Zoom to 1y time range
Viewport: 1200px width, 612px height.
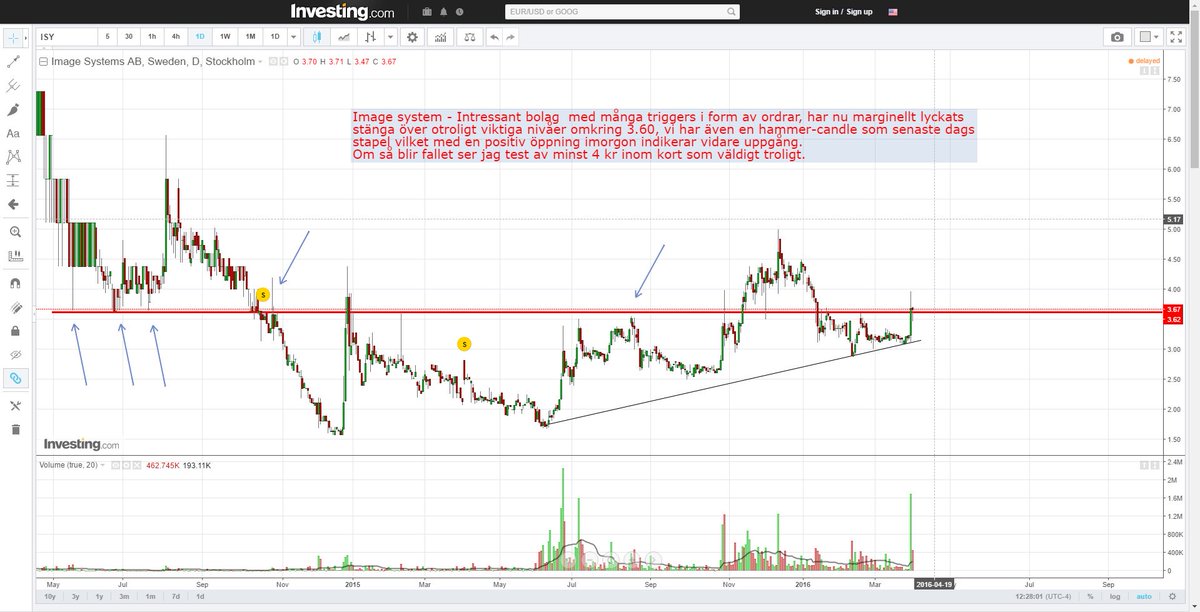[x=98, y=596]
